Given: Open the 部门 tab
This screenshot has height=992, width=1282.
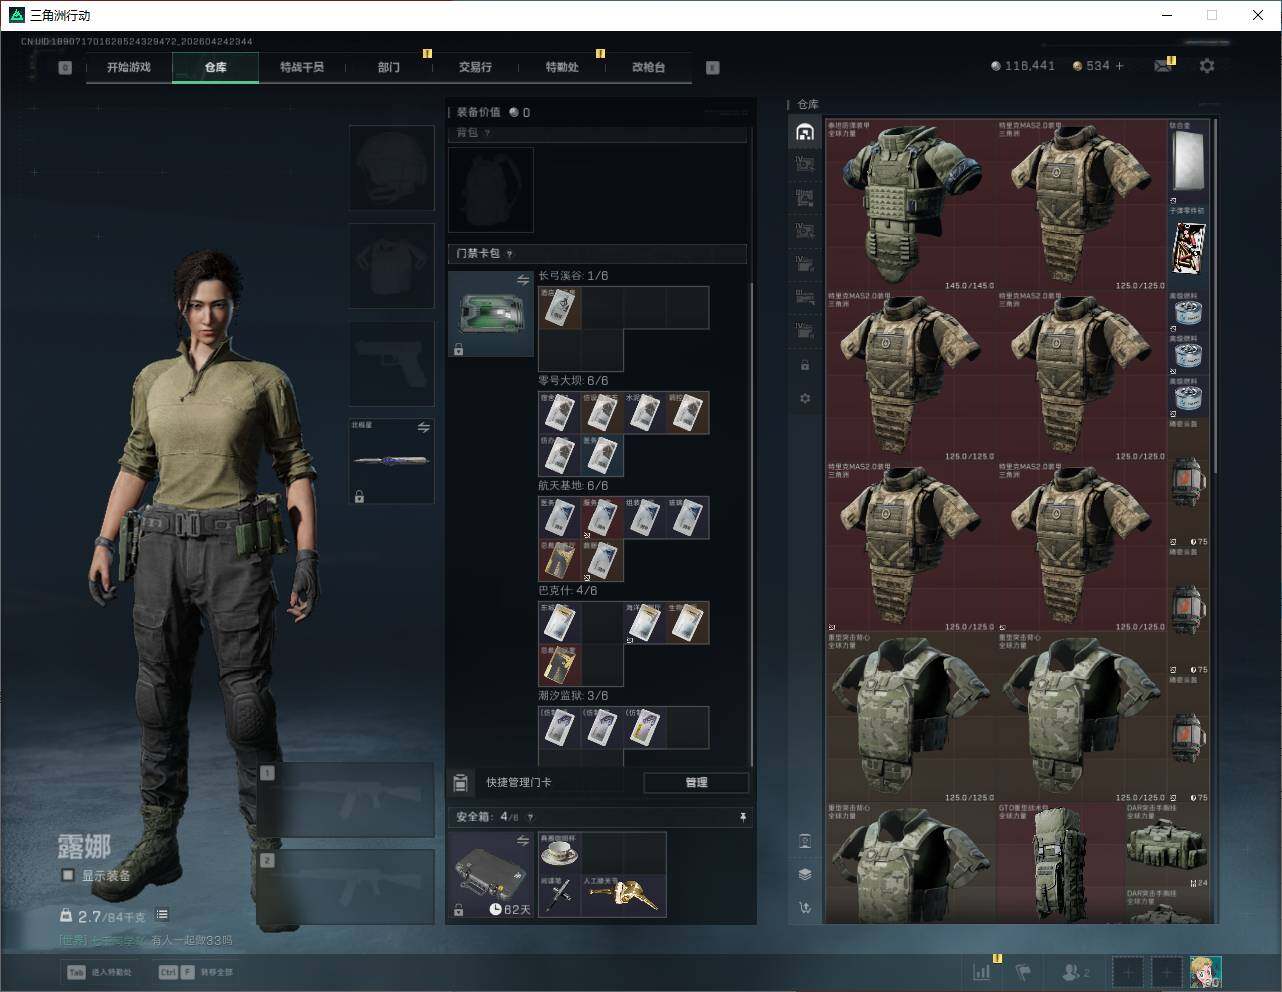Looking at the screenshot, I should 389,67.
